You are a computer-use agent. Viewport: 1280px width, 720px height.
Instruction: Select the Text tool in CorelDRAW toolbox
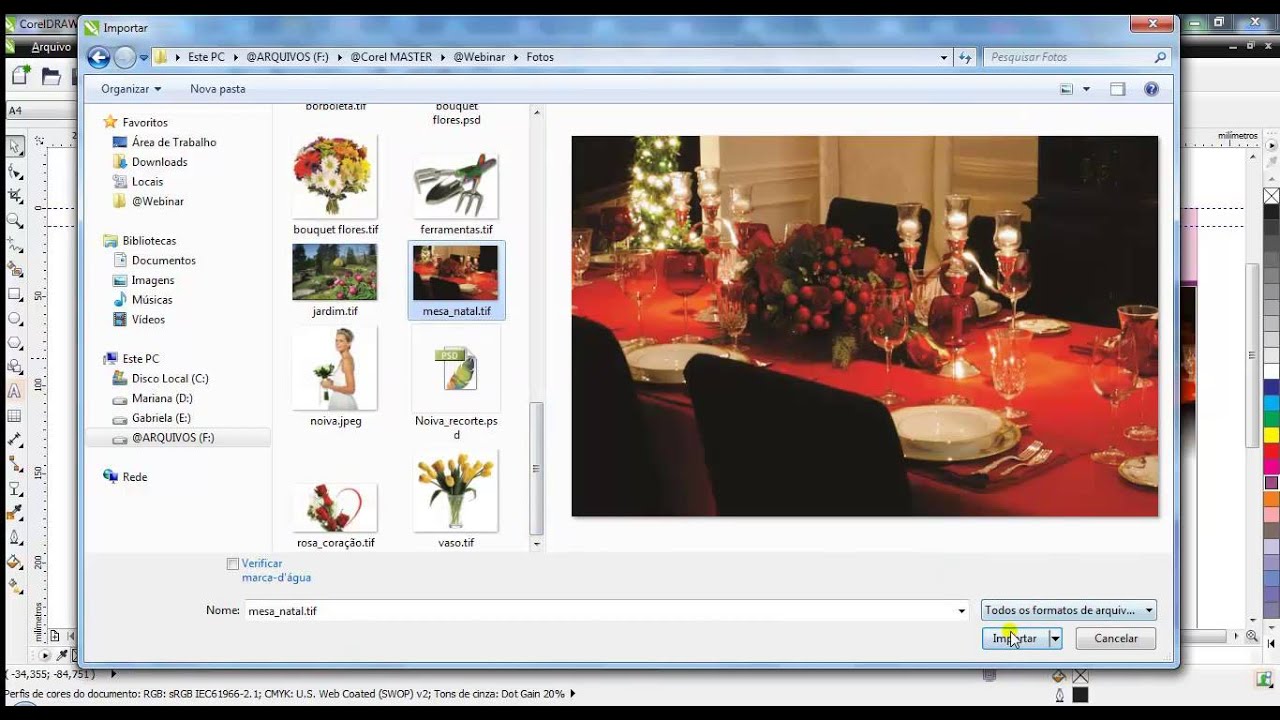pos(15,391)
